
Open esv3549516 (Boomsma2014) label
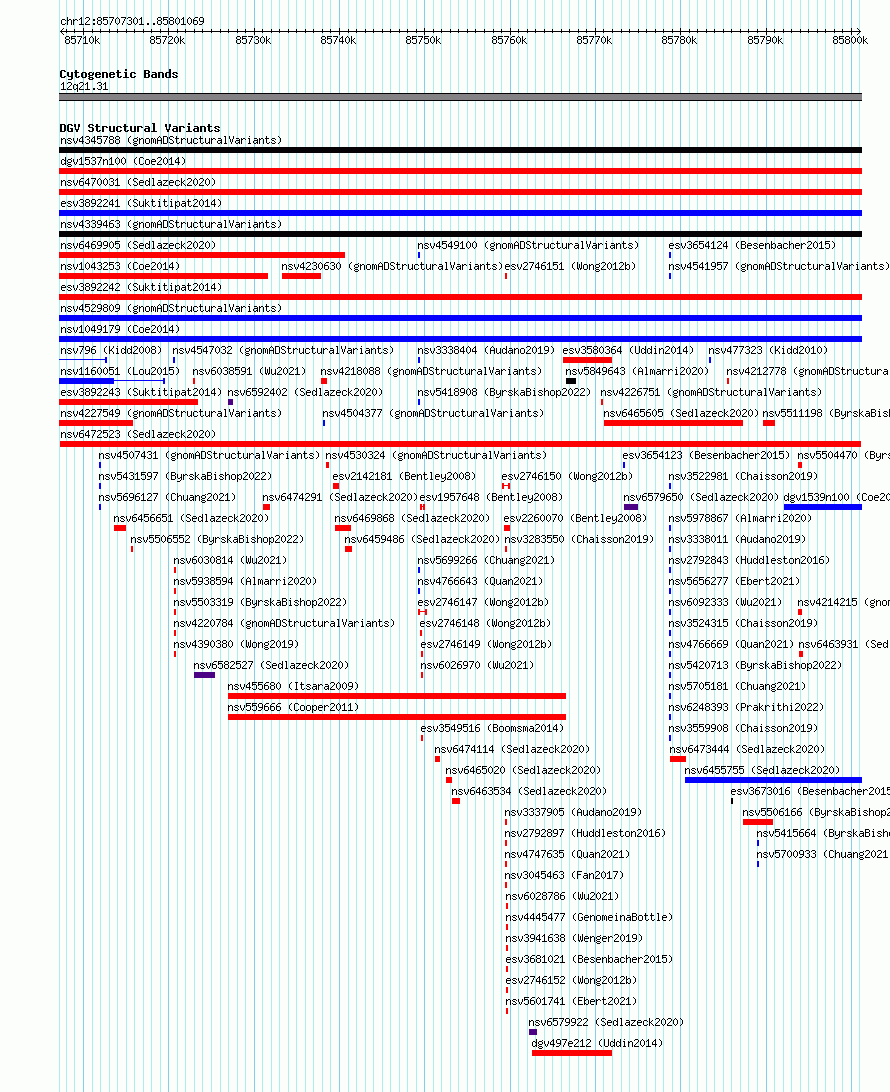492,728
